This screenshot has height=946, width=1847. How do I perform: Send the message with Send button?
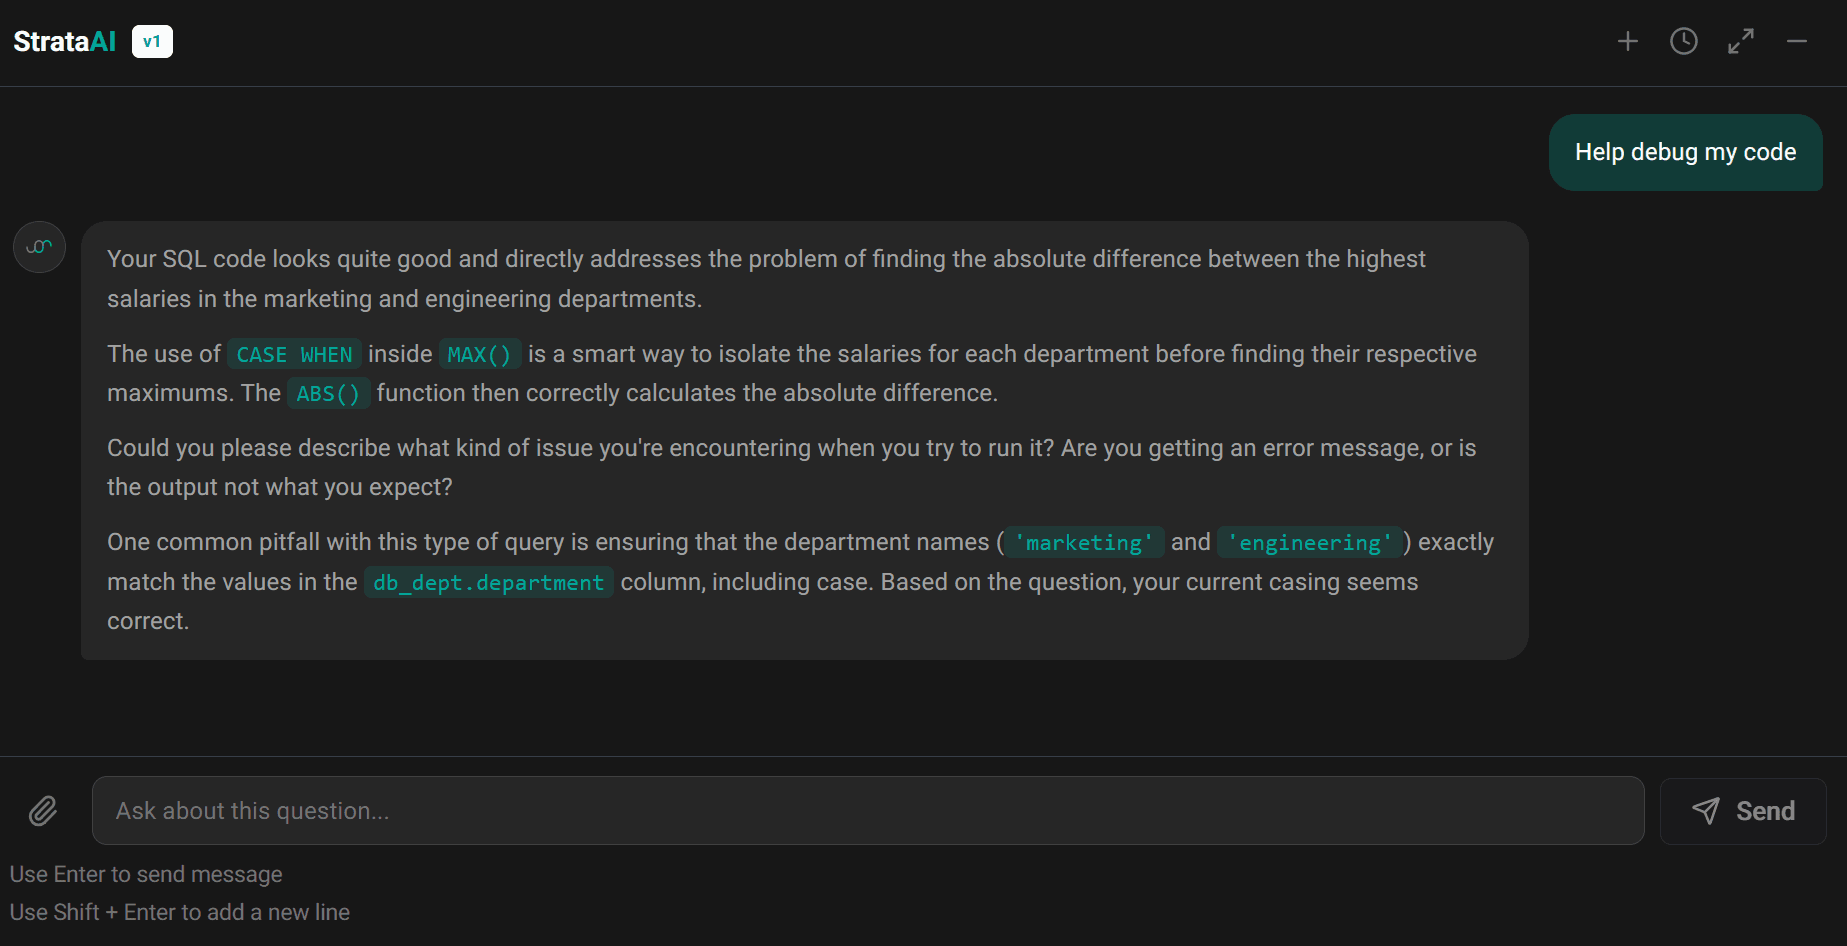[1743, 811]
